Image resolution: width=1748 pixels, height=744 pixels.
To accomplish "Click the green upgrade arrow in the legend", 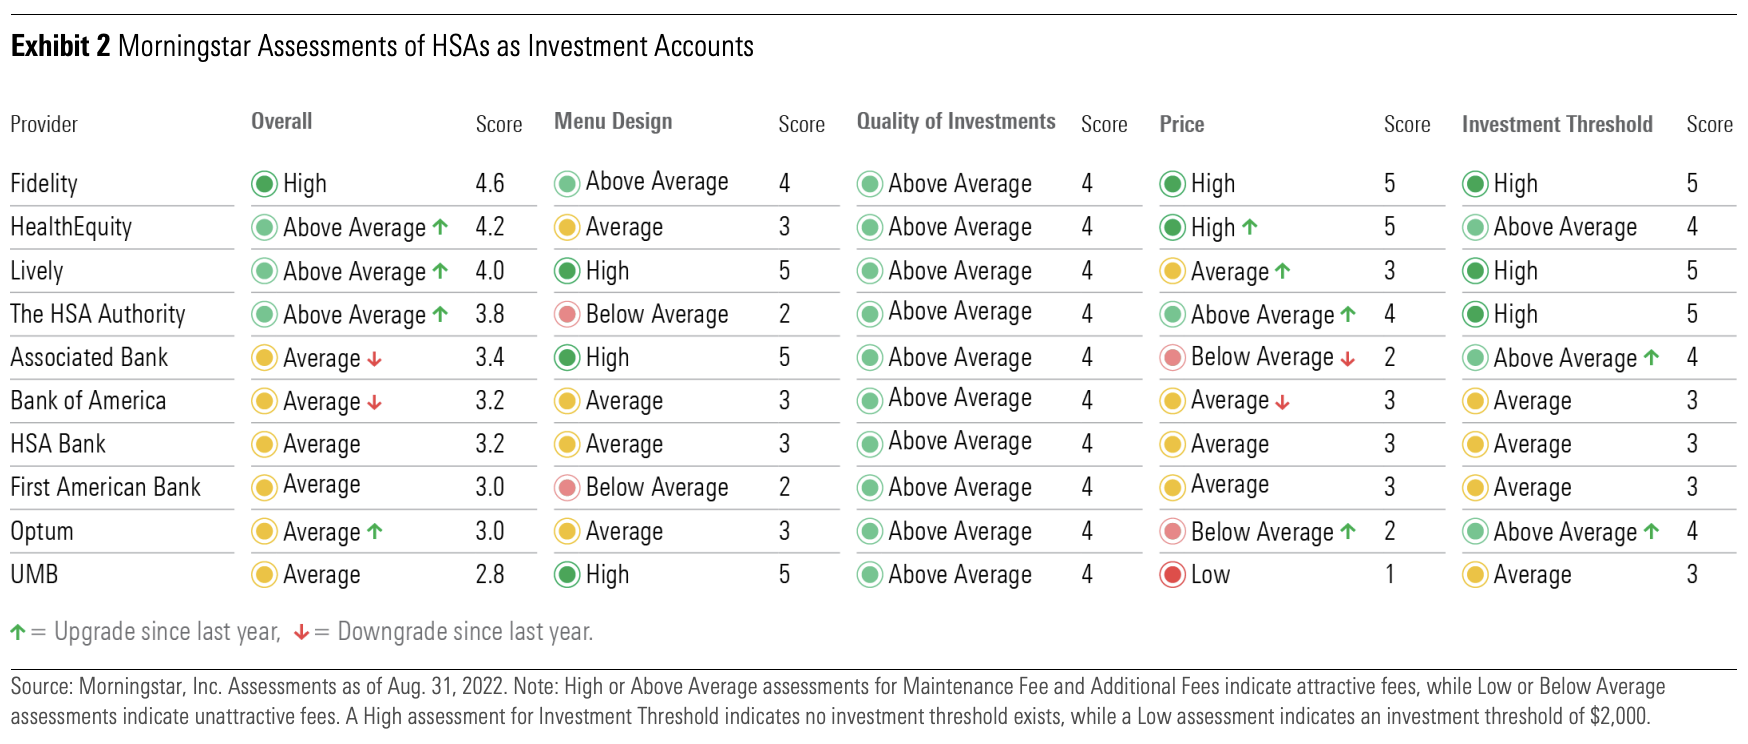I will coord(18,632).
